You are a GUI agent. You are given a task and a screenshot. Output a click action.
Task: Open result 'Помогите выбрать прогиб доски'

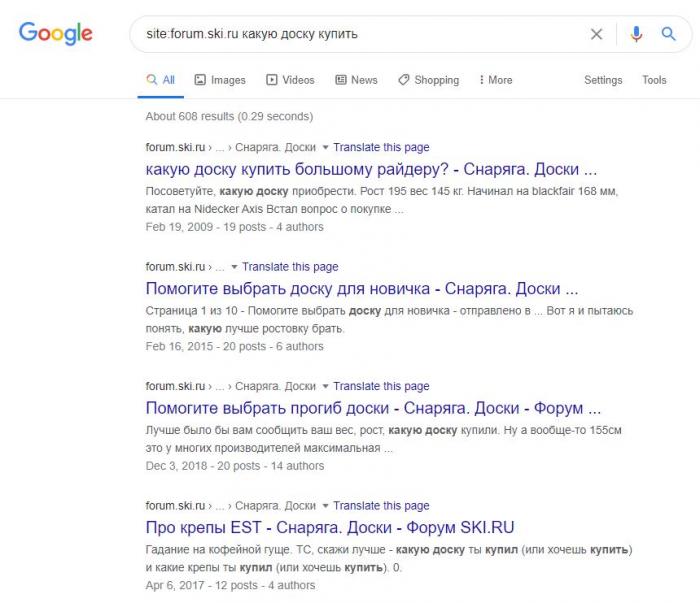coord(373,408)
